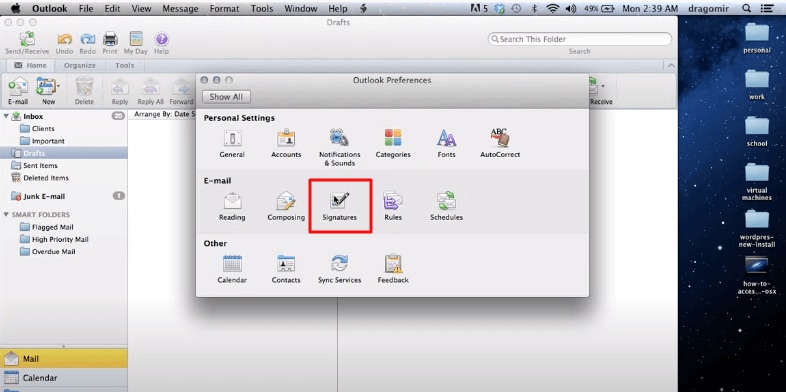This screenshot has height=392, width=786.
Task: Open the New item dropdown arrow
Action: [59, 87]
